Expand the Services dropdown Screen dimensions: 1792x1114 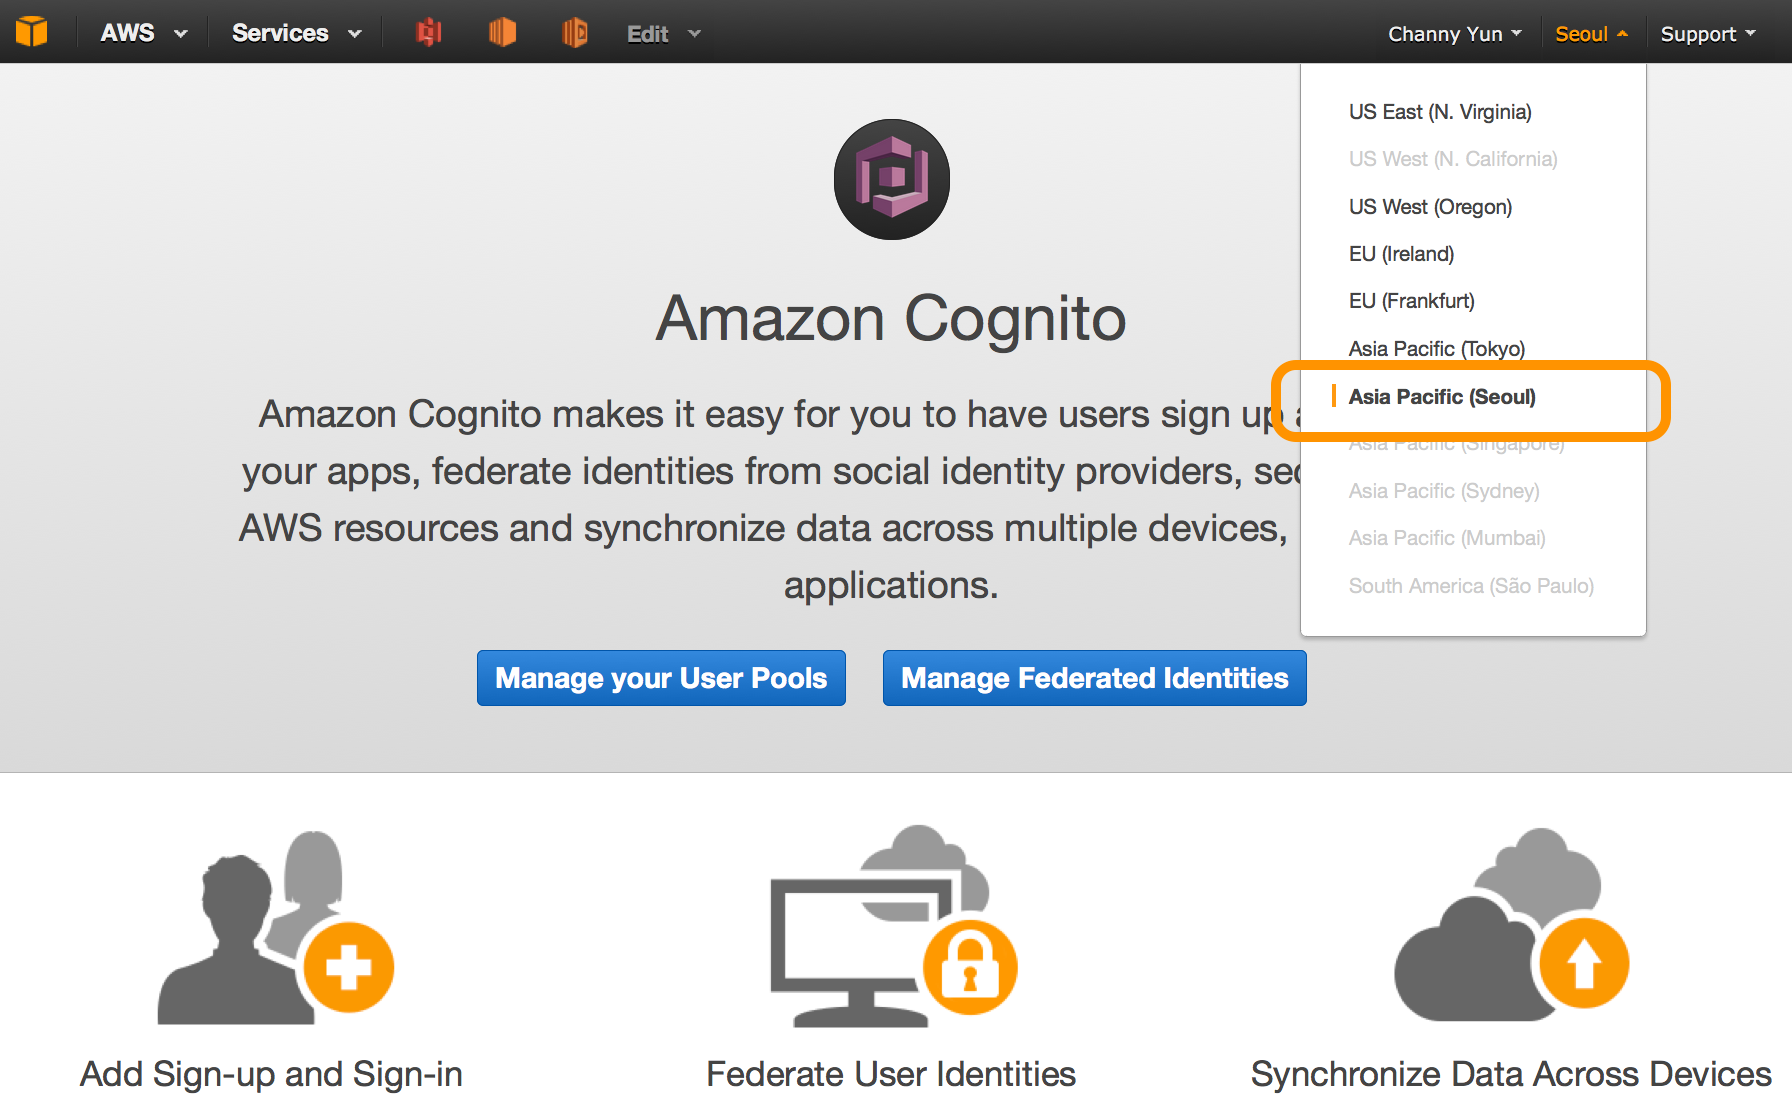[x=297, y=33]
